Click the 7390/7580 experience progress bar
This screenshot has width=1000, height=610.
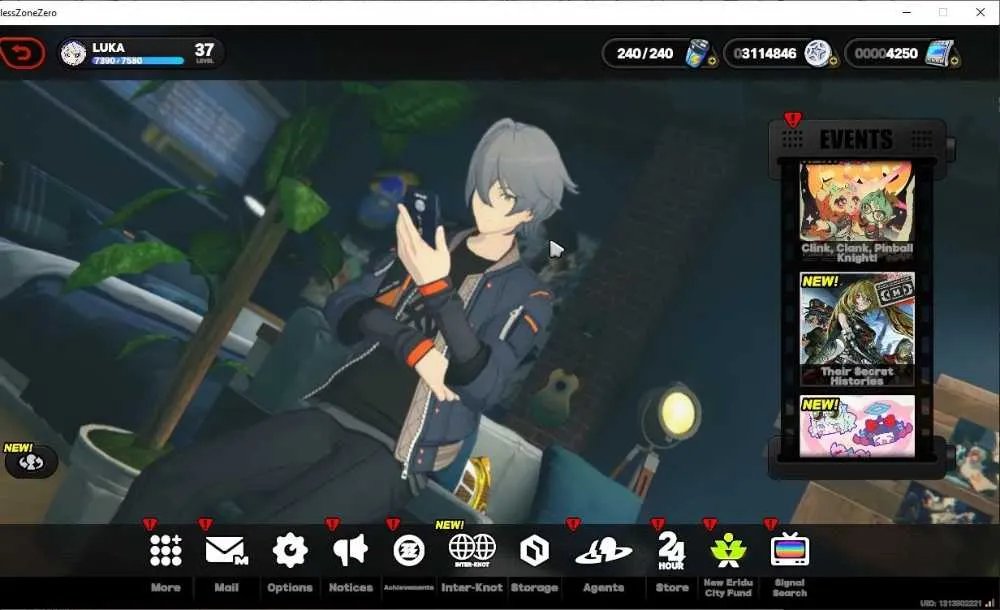click(x=138, y=61)
